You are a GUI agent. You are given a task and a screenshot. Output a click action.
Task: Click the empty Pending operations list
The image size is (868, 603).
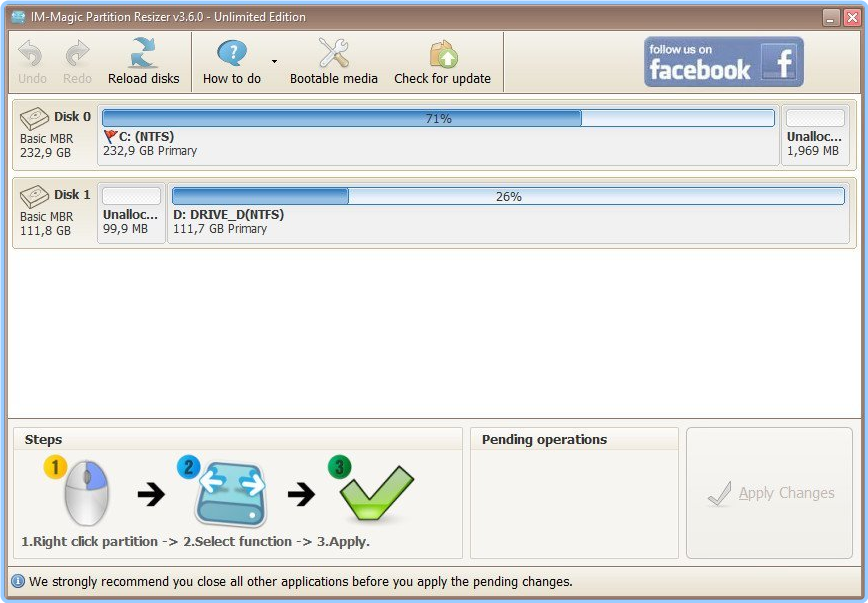click(x=574, y=504)
